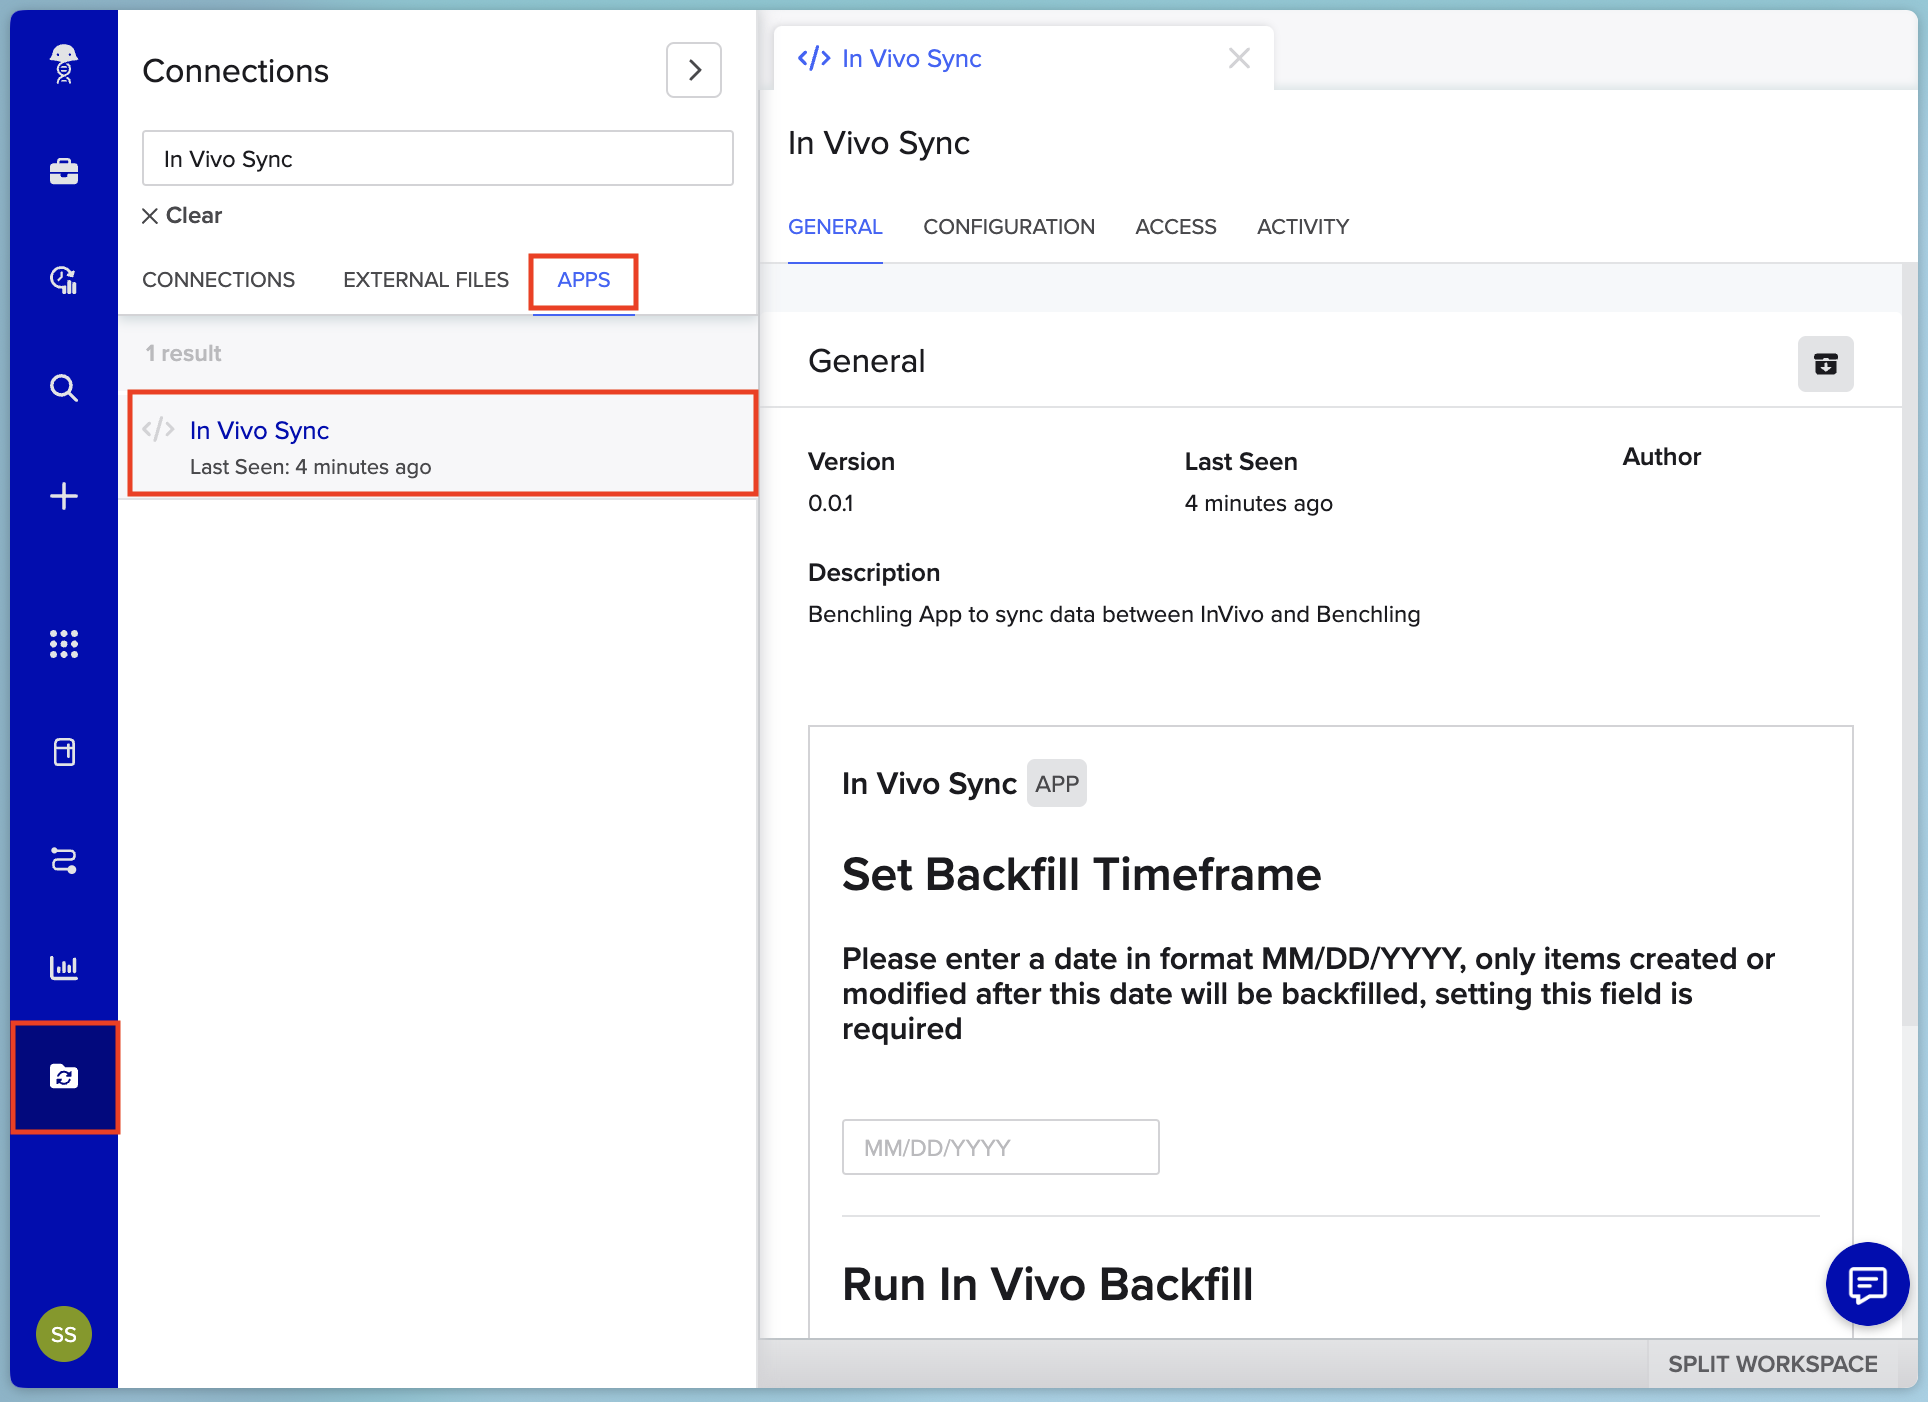Click the 'Run In Vivo Backfill' heading

coord(1048,1285)
